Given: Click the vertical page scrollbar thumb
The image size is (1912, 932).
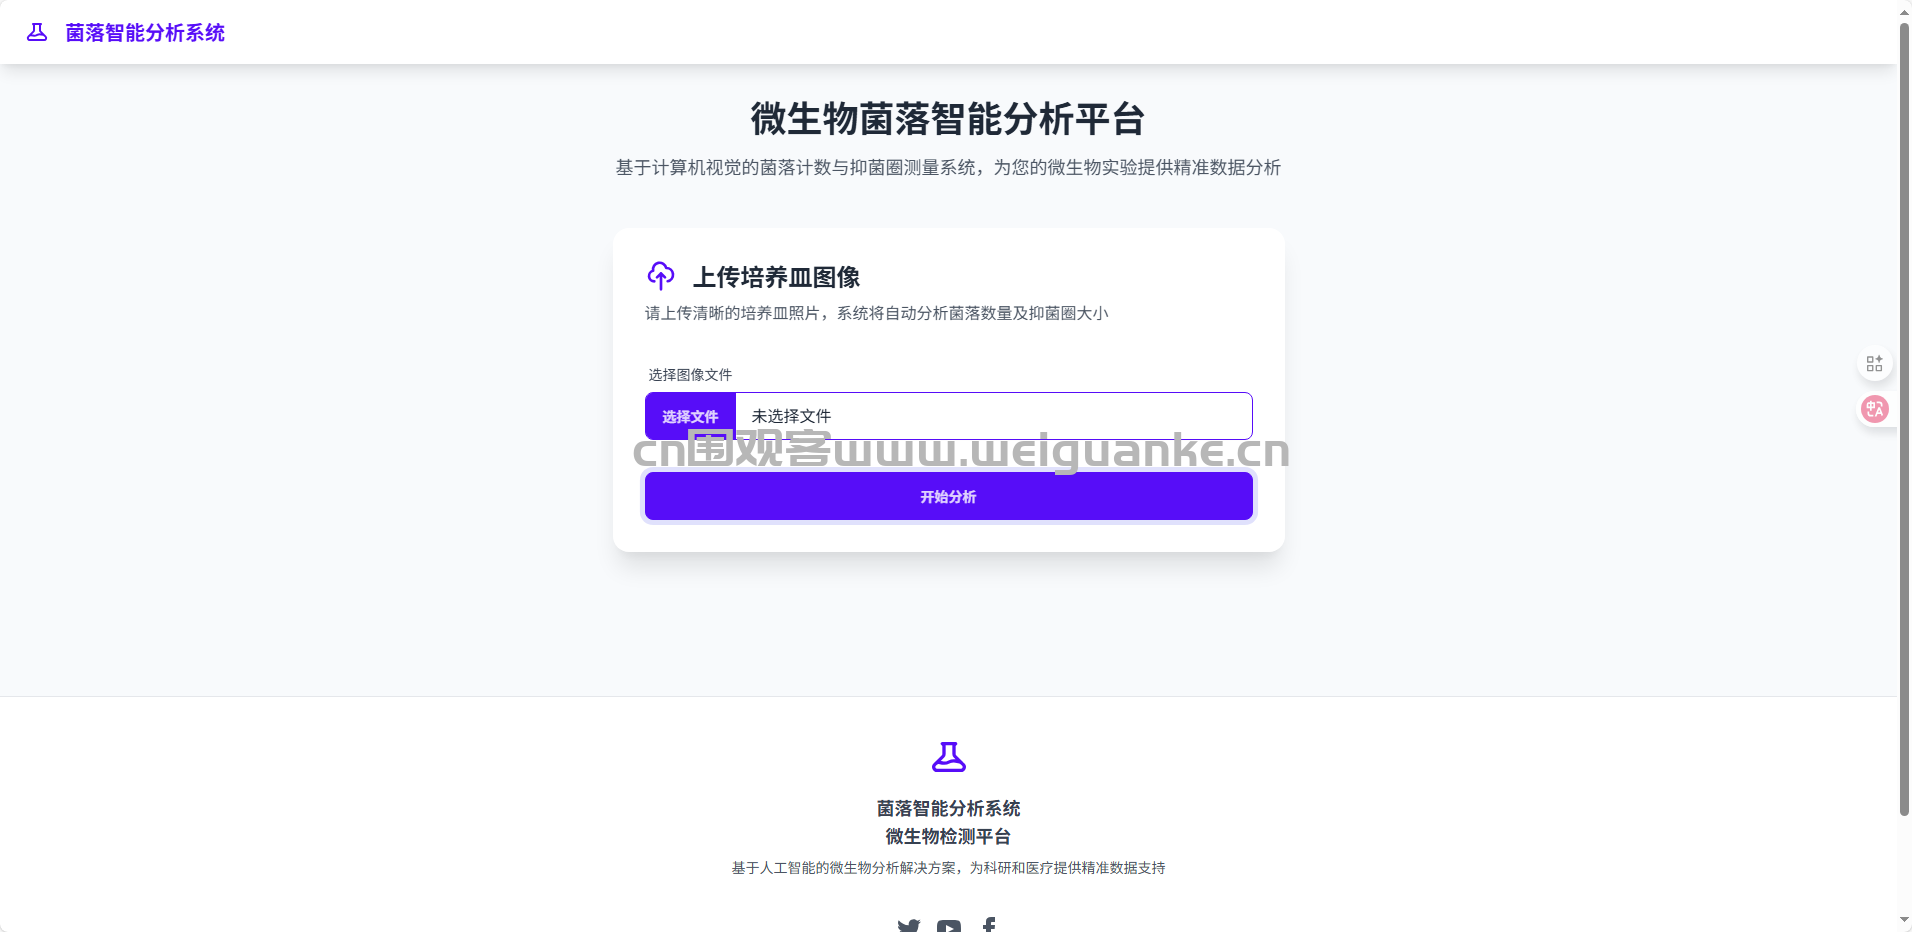Looking at the screenshot, I should coord(1904,418).
